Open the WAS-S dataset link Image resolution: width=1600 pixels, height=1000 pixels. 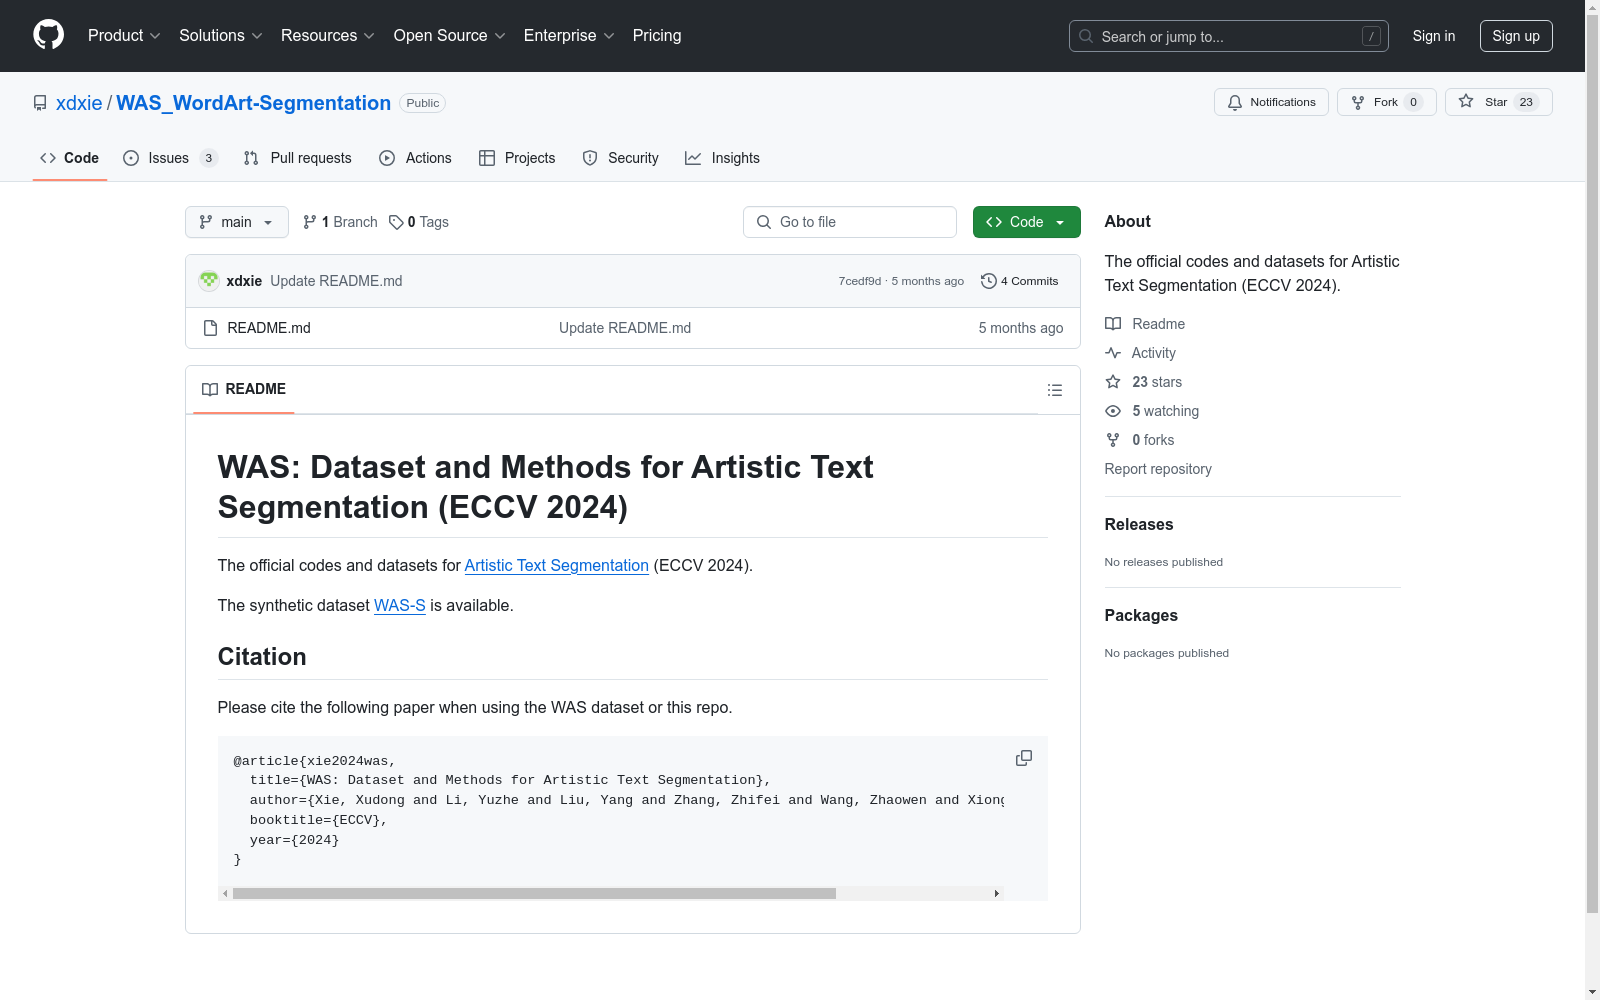tap(400, 606)
